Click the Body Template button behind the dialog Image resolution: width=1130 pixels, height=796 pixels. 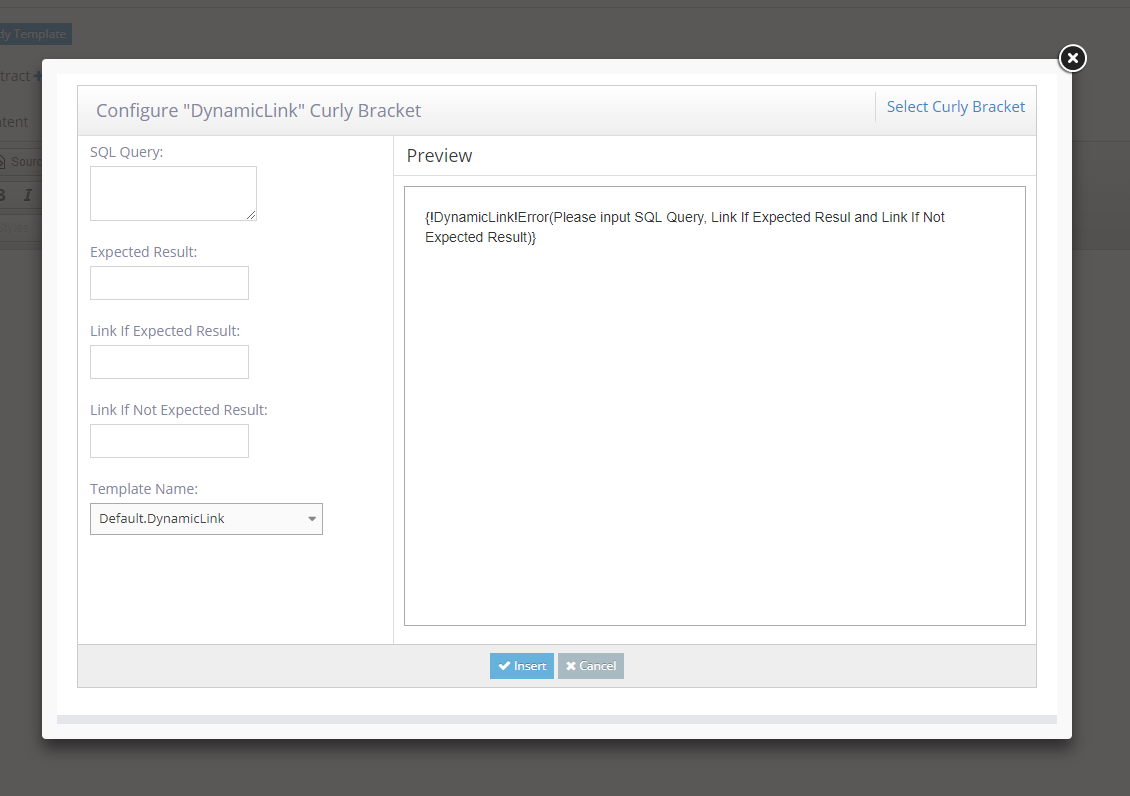click(34, 34)
